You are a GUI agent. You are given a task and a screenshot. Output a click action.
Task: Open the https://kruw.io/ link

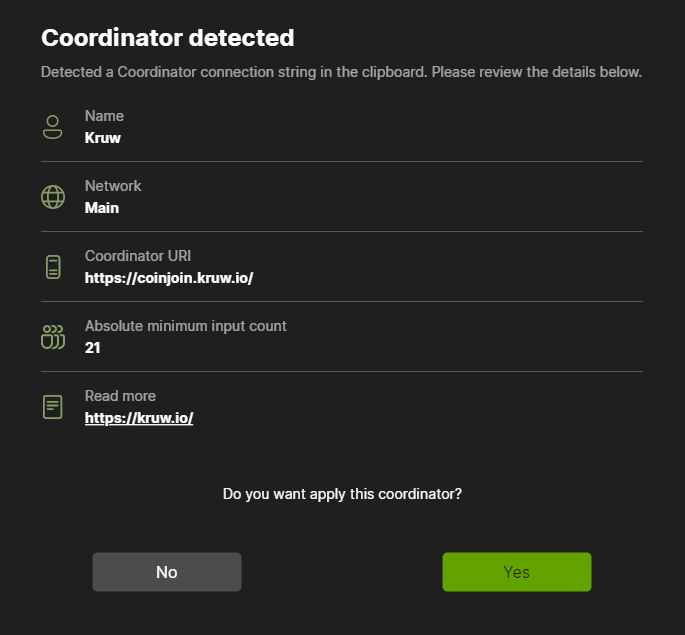pos(139,418)
